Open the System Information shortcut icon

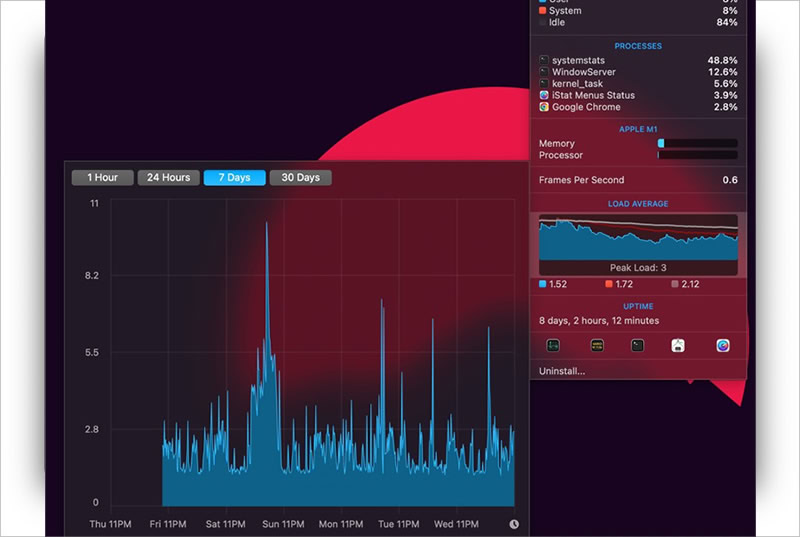pos(678,346)
